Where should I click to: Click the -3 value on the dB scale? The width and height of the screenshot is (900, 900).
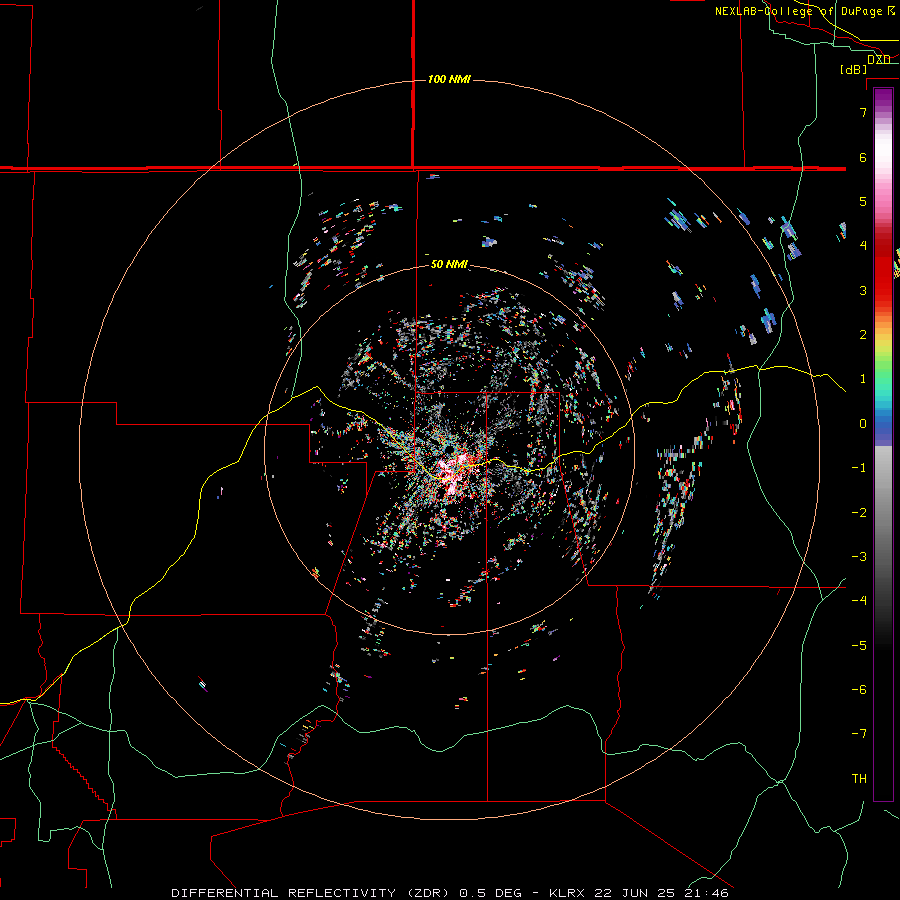(x=859, y=557)
